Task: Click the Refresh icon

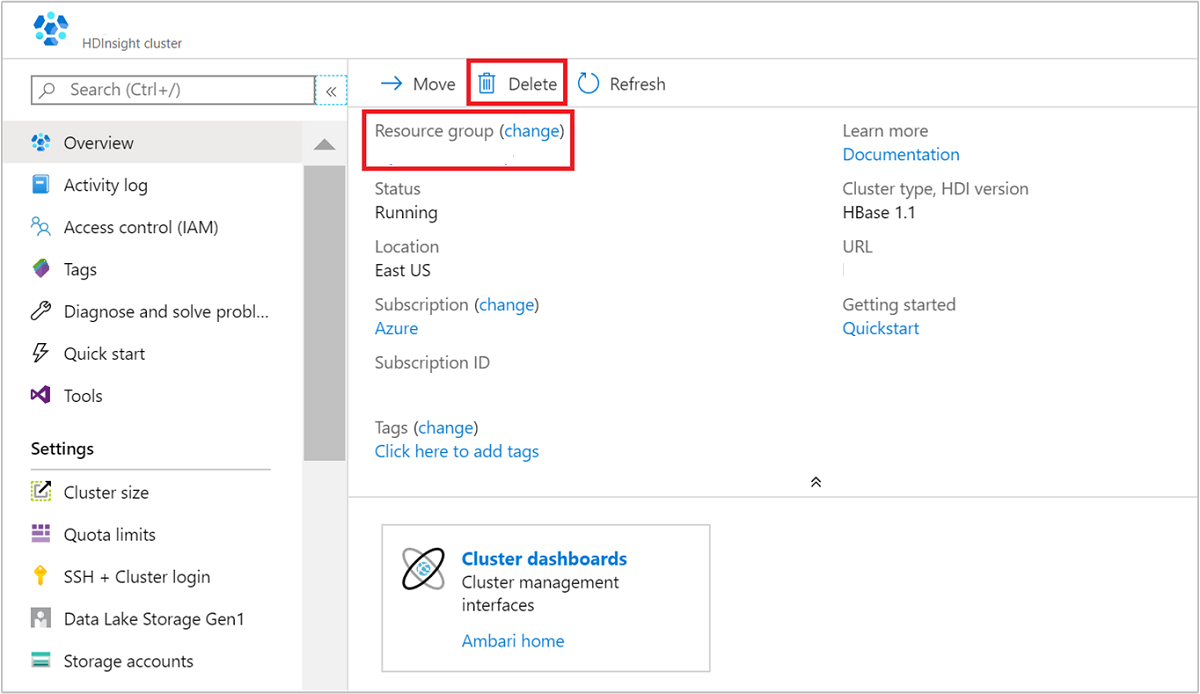Action: click(590, 84)
